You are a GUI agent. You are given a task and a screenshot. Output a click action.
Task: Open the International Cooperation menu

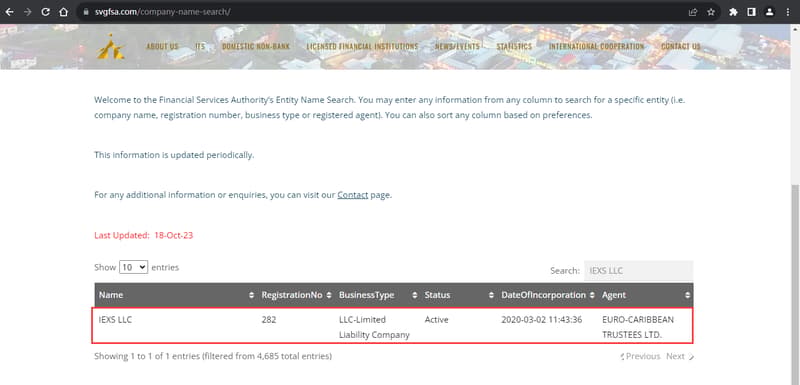point(596,46)
